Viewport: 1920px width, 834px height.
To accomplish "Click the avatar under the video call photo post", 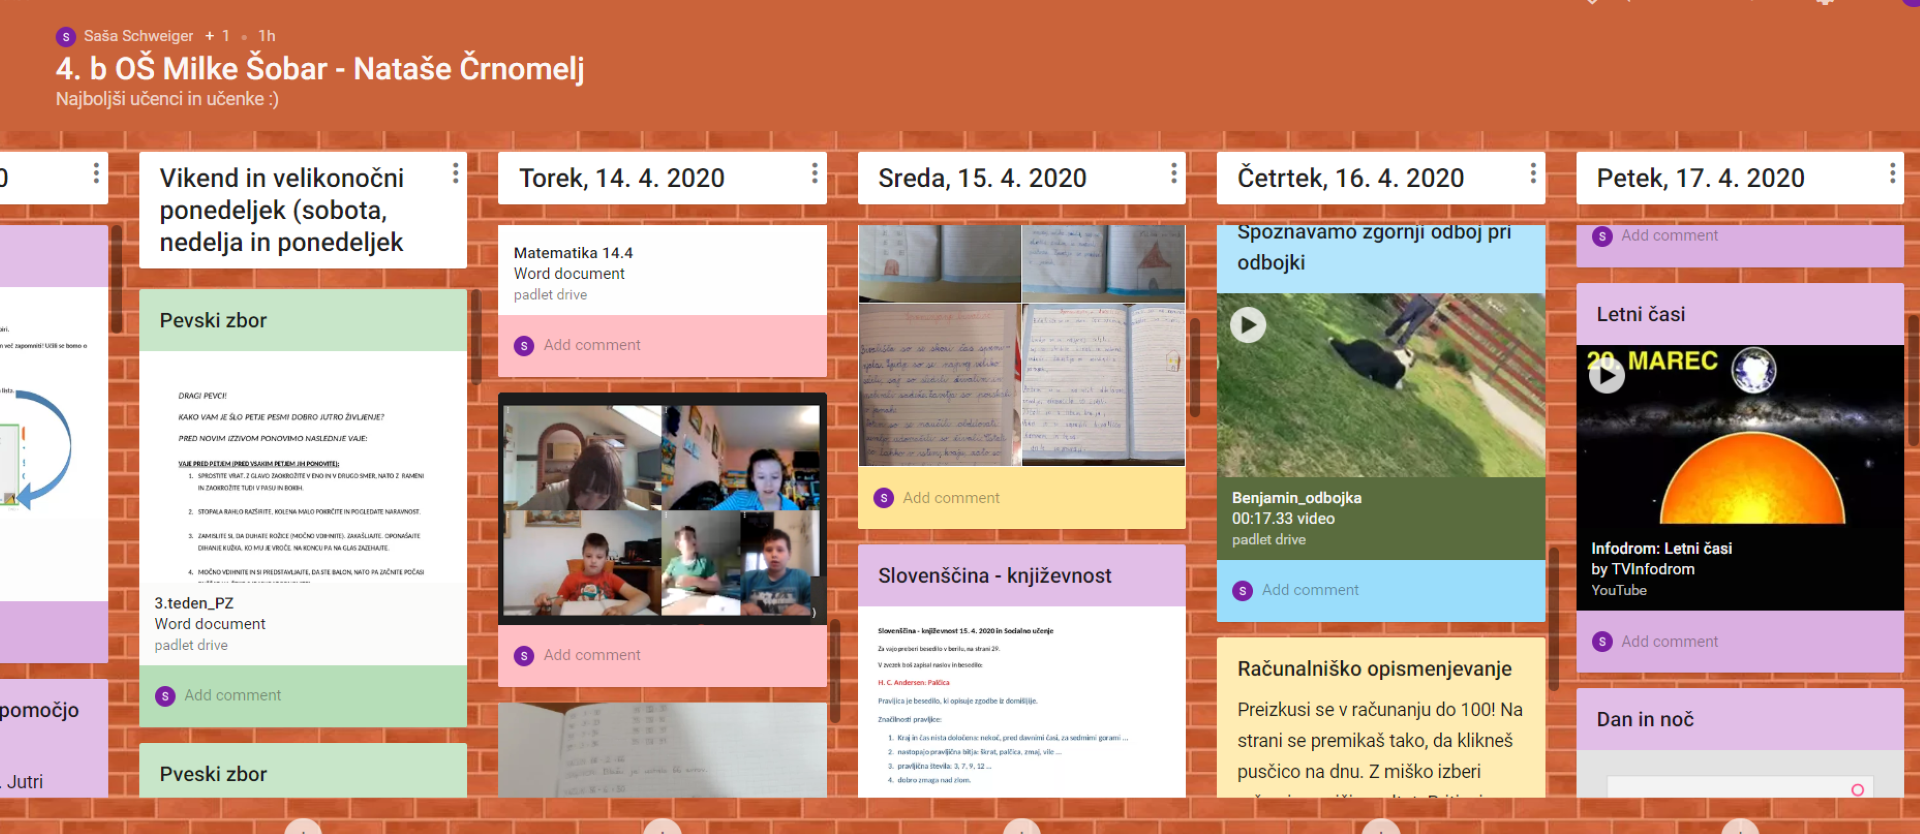I will pos(524,656).
